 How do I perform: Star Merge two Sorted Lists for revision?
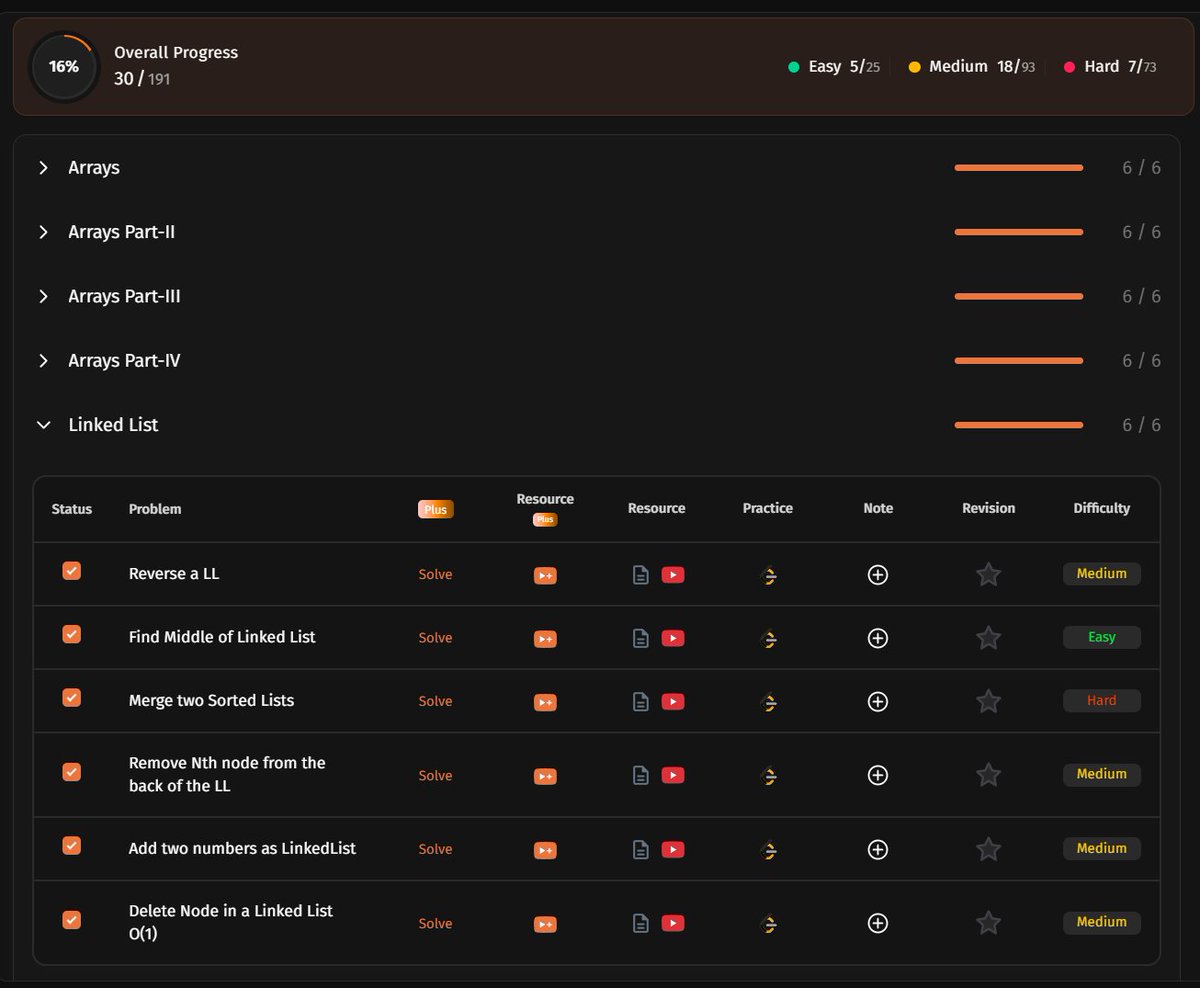point(988,702)
